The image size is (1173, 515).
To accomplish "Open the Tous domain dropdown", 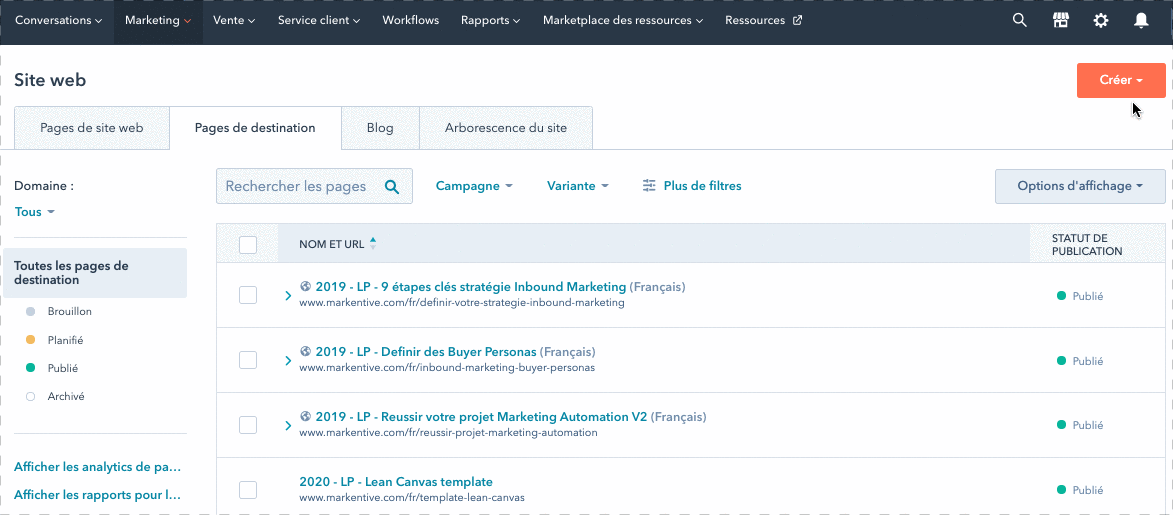I will pyautogui.click(x=34, y=212).
